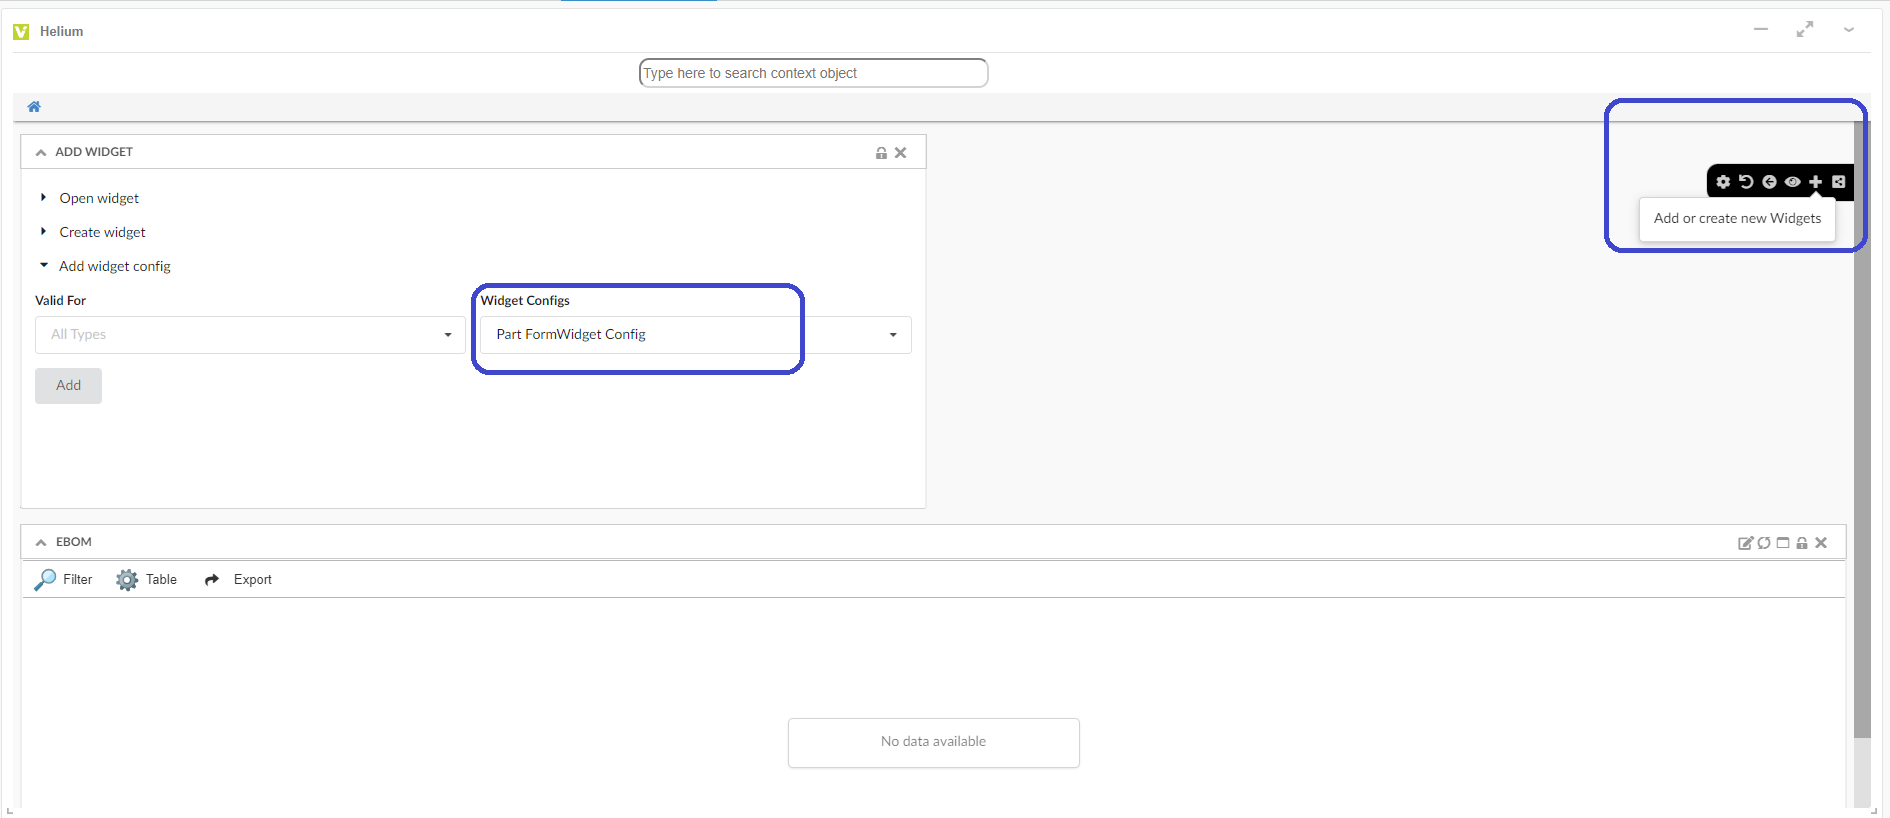Close the Add Widget panel
This screenshot has height=818, width=1890.
click(x=901, y=153)
